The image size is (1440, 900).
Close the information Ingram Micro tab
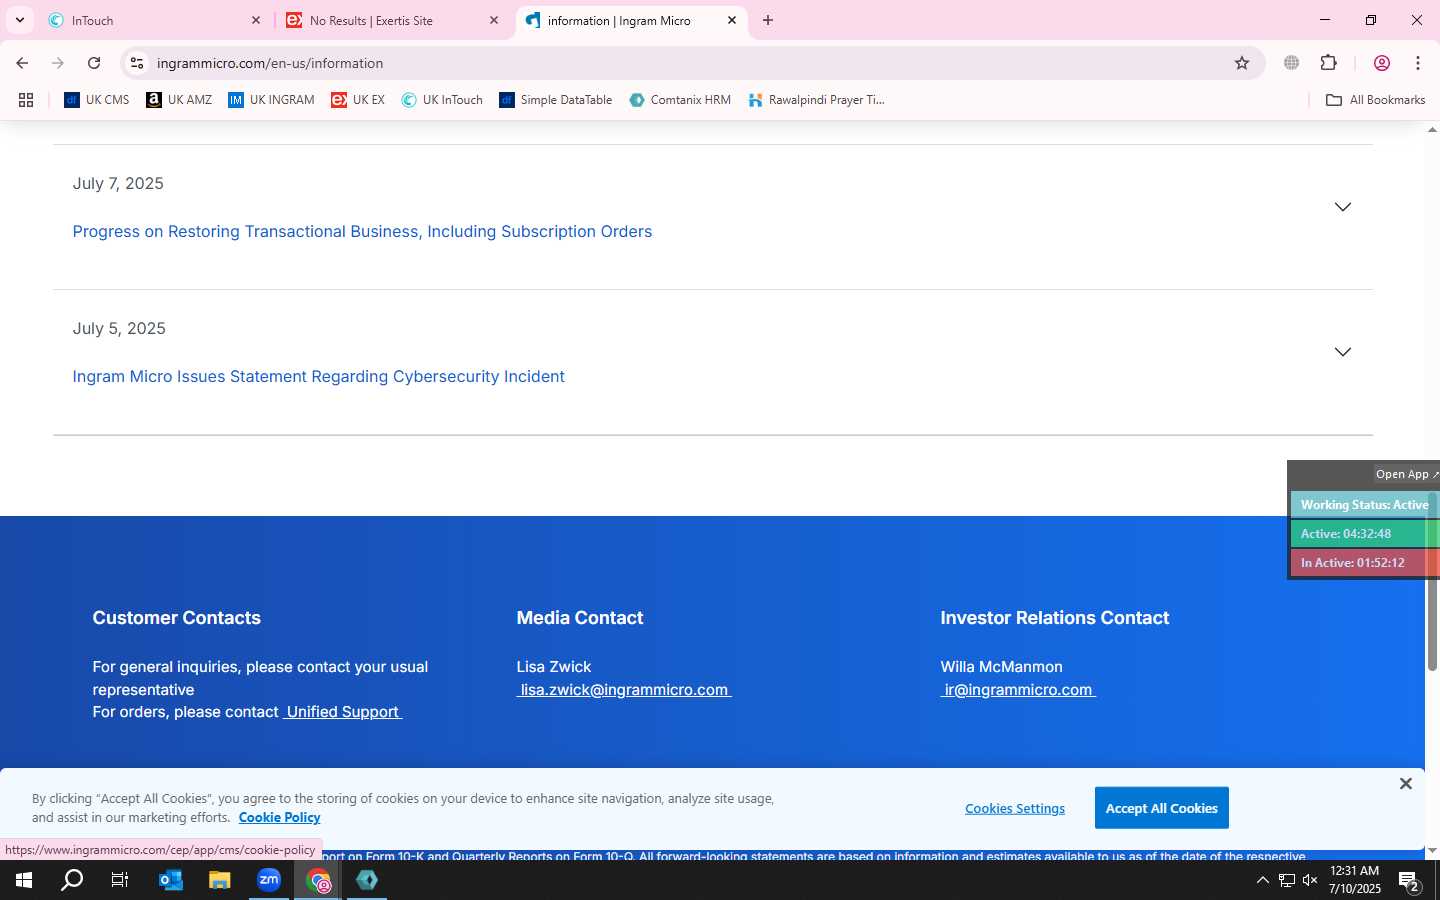[x=732, y=20]
